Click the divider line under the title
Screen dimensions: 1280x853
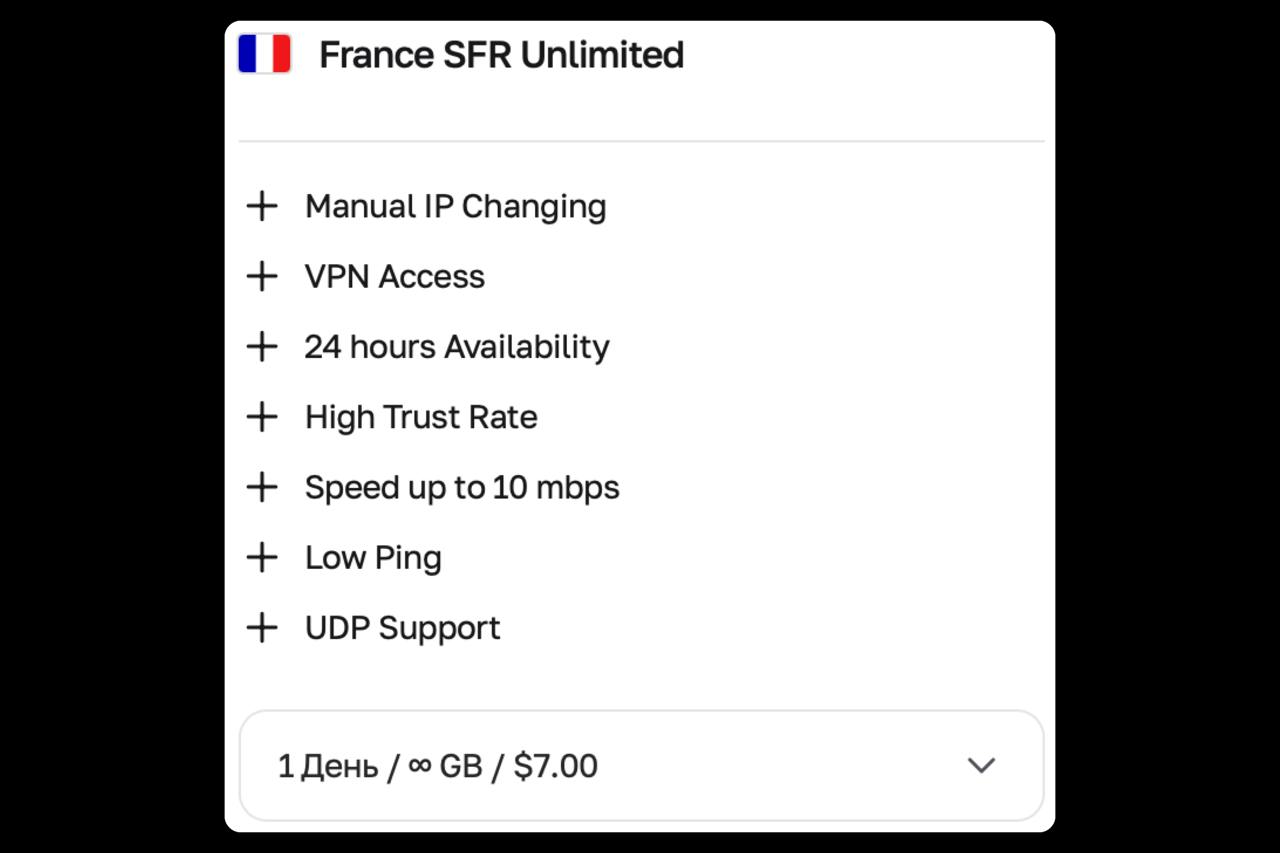pyautogui.click(x=641, y=141)
